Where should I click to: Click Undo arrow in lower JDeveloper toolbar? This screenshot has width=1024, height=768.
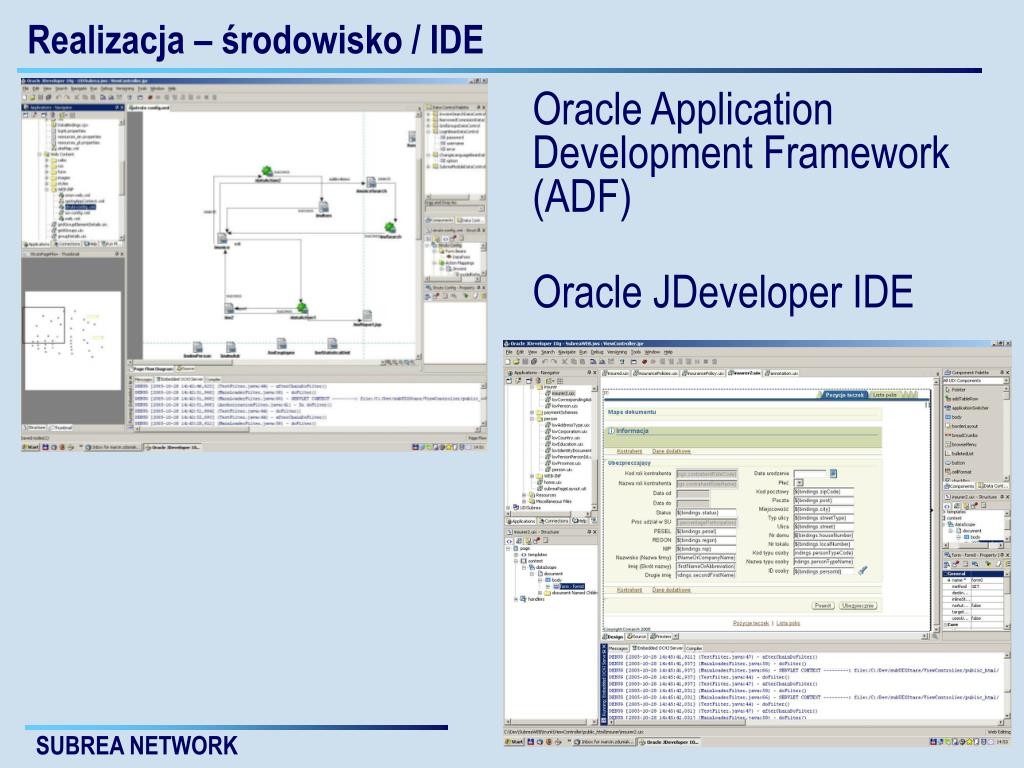click(545, 362)
